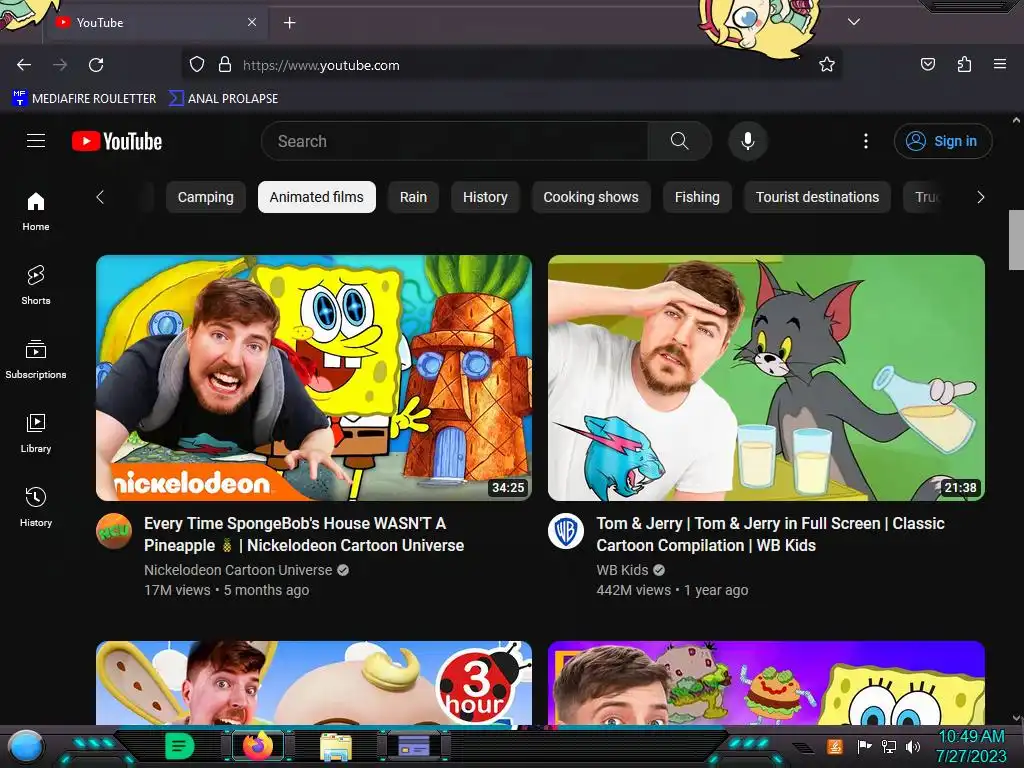Open WB Kids channel avatar

(x=566, y=531)
